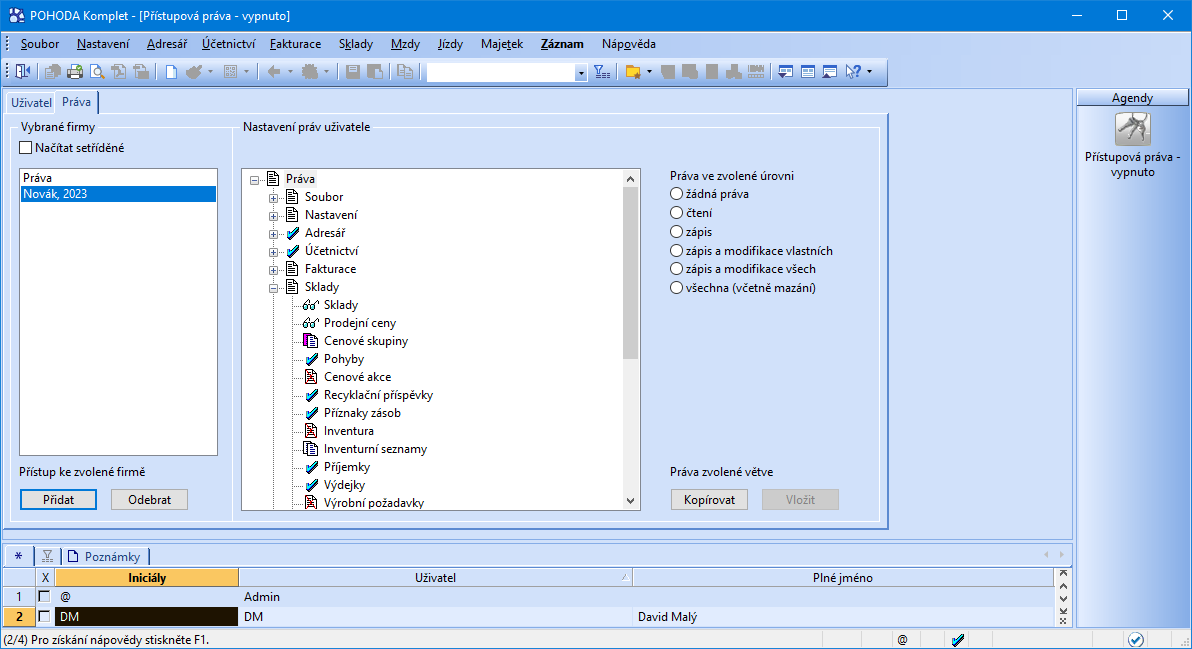Select the Cenové skupiny tree item
Screen dimensions: 1192x649
pos(366,340)
